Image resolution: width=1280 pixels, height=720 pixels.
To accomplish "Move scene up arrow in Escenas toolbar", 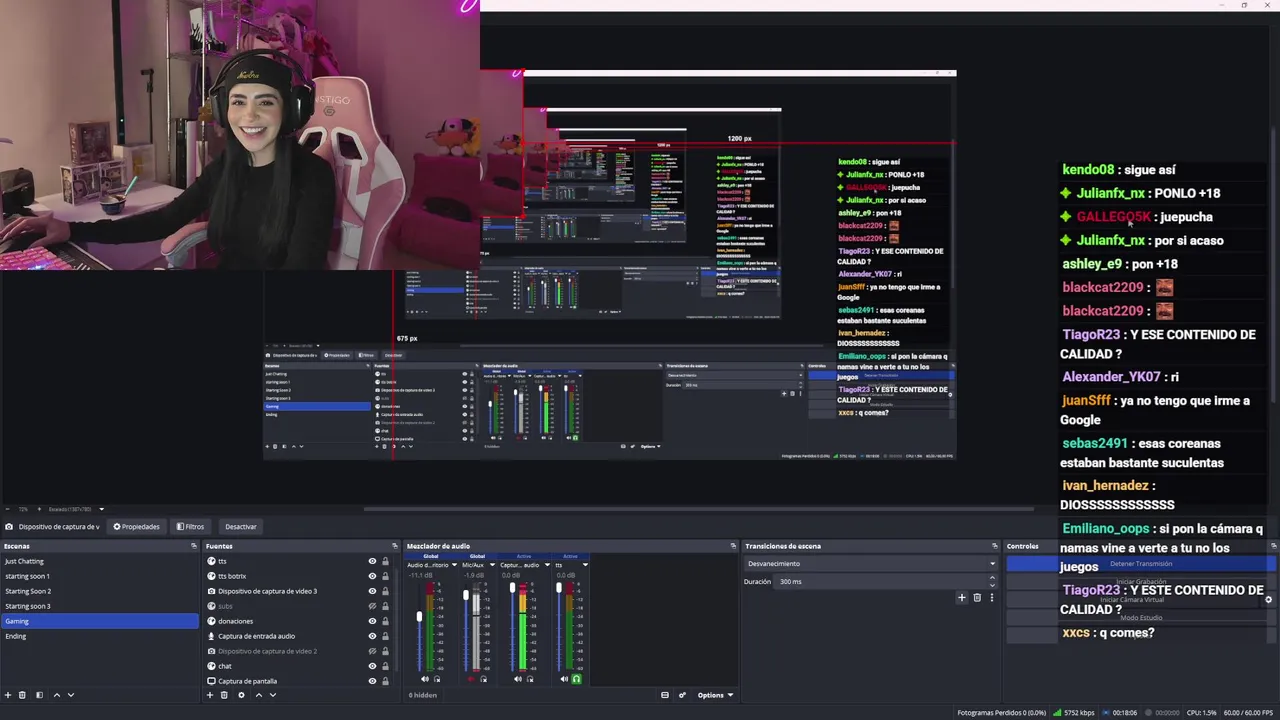I will (x=56, y=695).
